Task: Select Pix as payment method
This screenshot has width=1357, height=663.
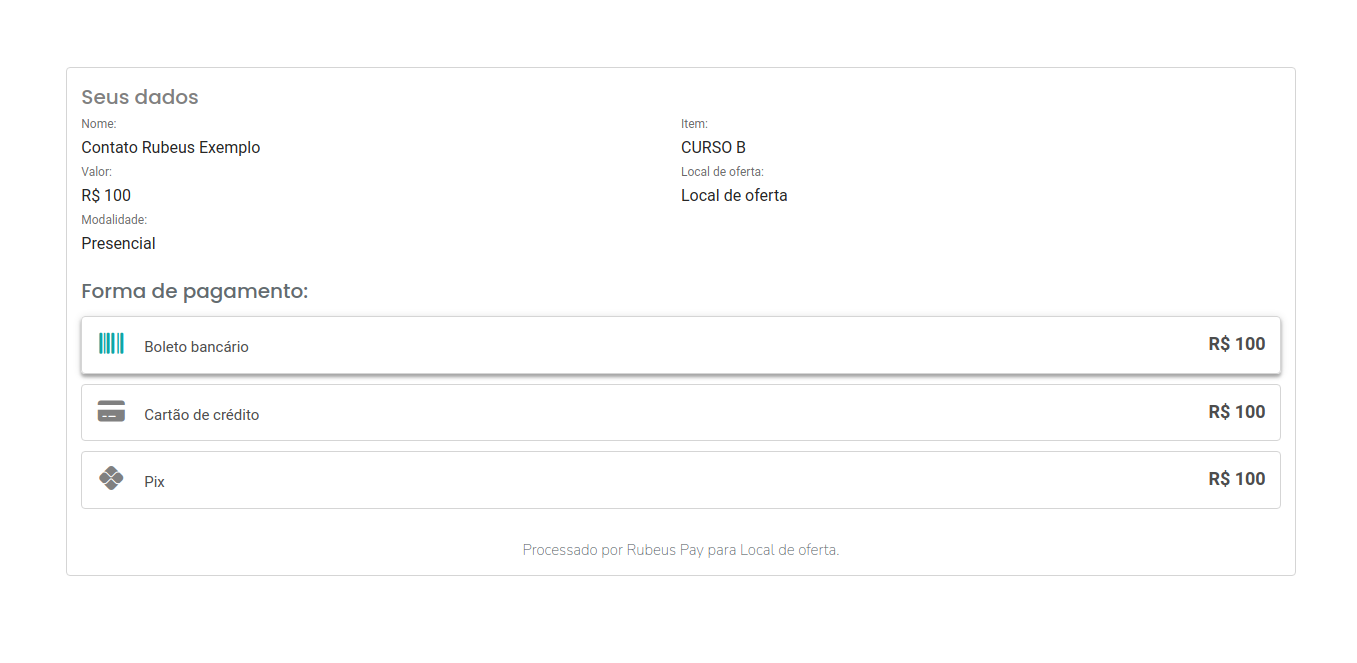Action: click(681, 480)
